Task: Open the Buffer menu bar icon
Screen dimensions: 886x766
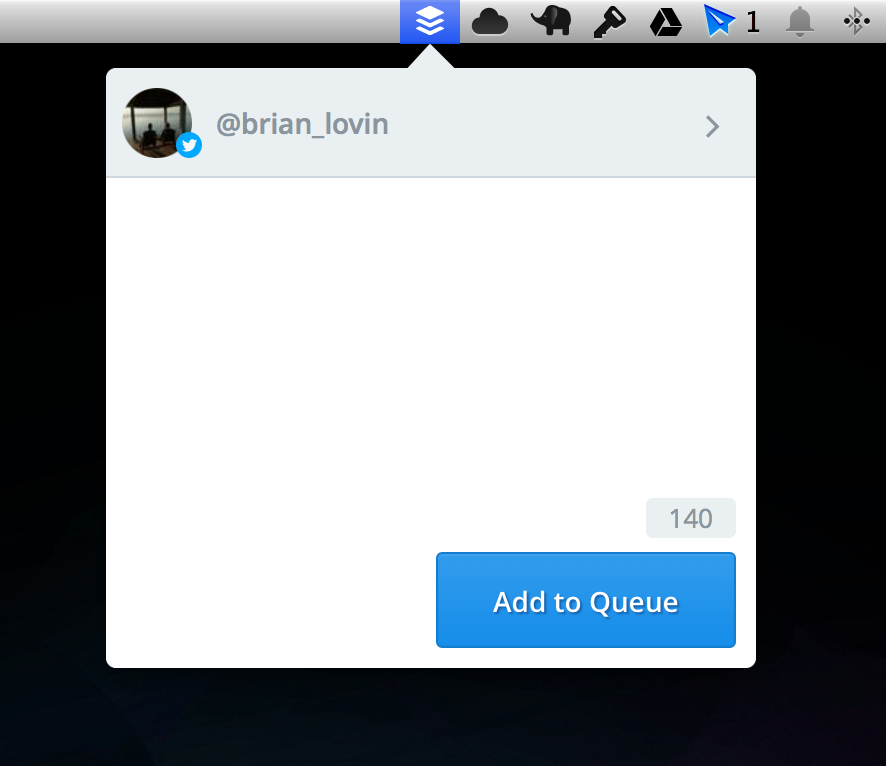Action: (x=430, y=21)
